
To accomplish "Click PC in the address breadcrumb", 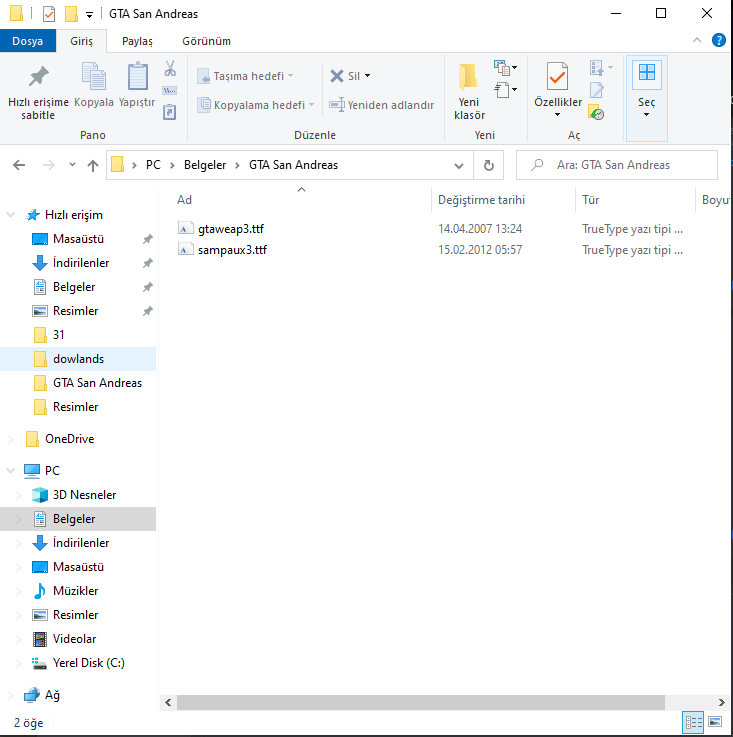I will (153, 165).
